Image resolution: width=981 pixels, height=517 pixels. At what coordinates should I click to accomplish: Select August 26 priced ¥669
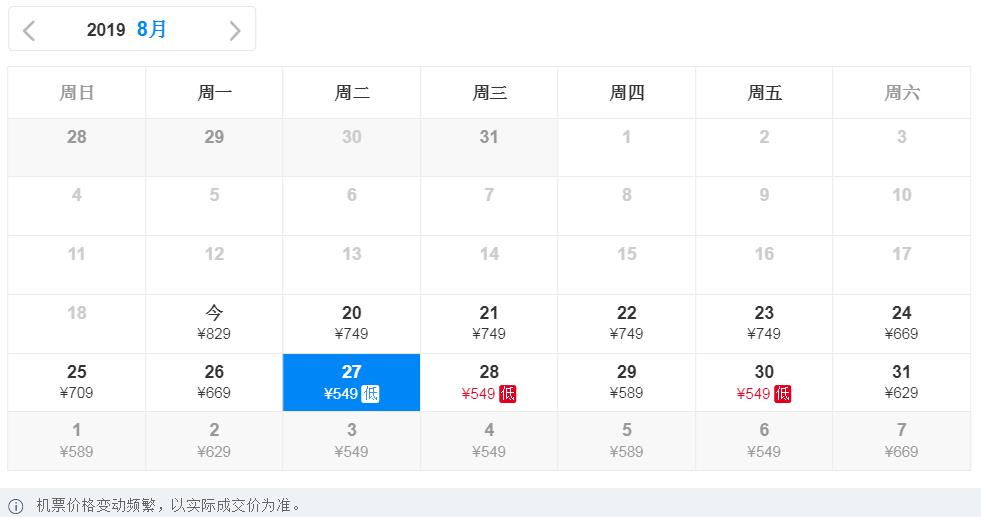[x=214, y=382]
